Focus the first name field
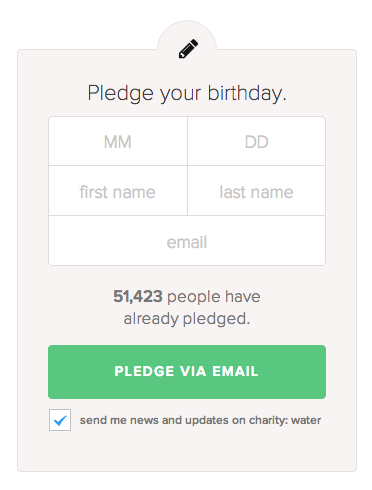The height and width of the screenshot is (490, 372). click(x=118, y=191)
